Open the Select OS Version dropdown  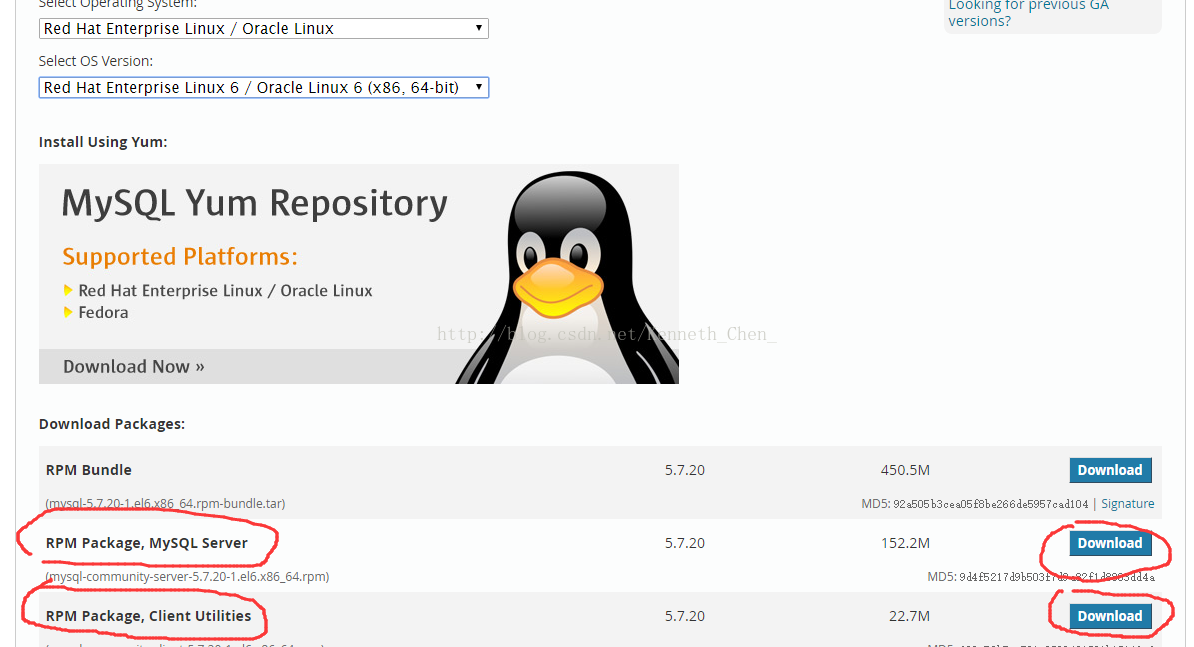pos(263,88)
